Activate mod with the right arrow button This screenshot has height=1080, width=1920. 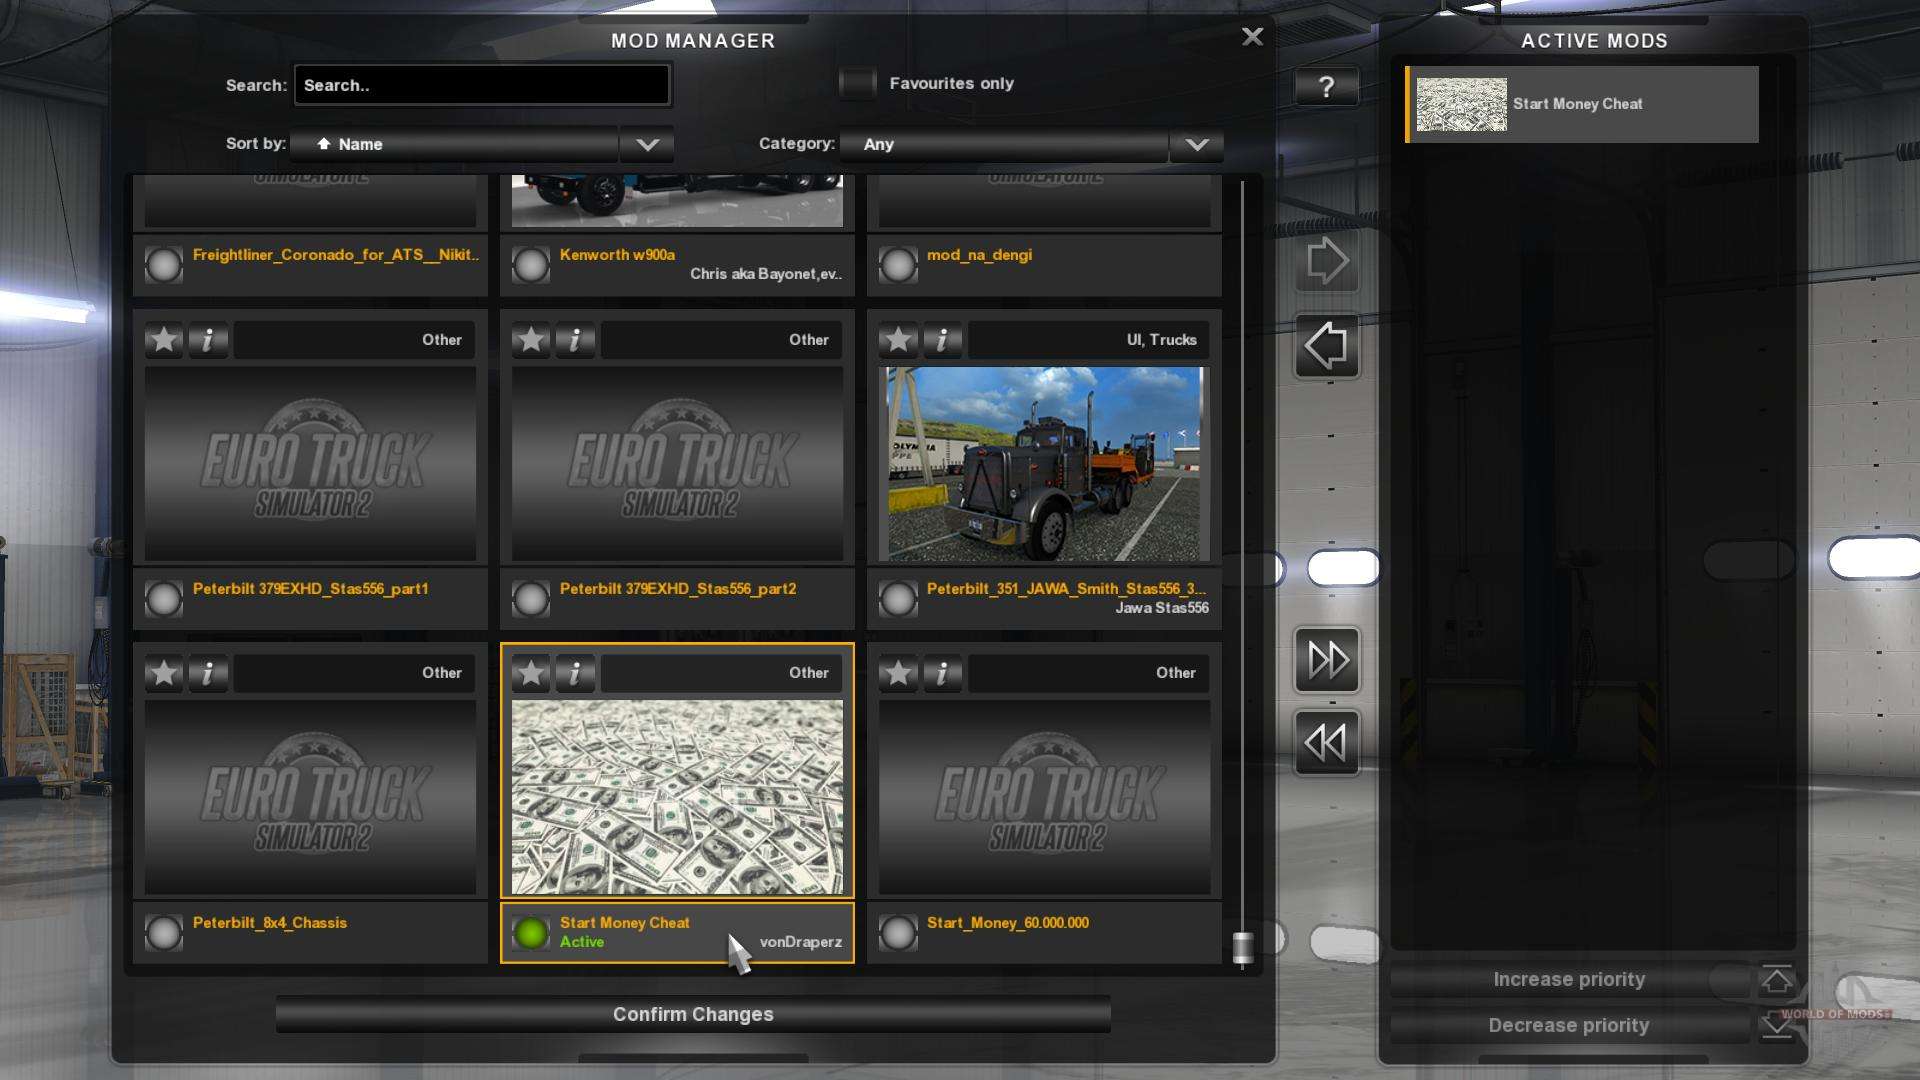[1327, 262]
